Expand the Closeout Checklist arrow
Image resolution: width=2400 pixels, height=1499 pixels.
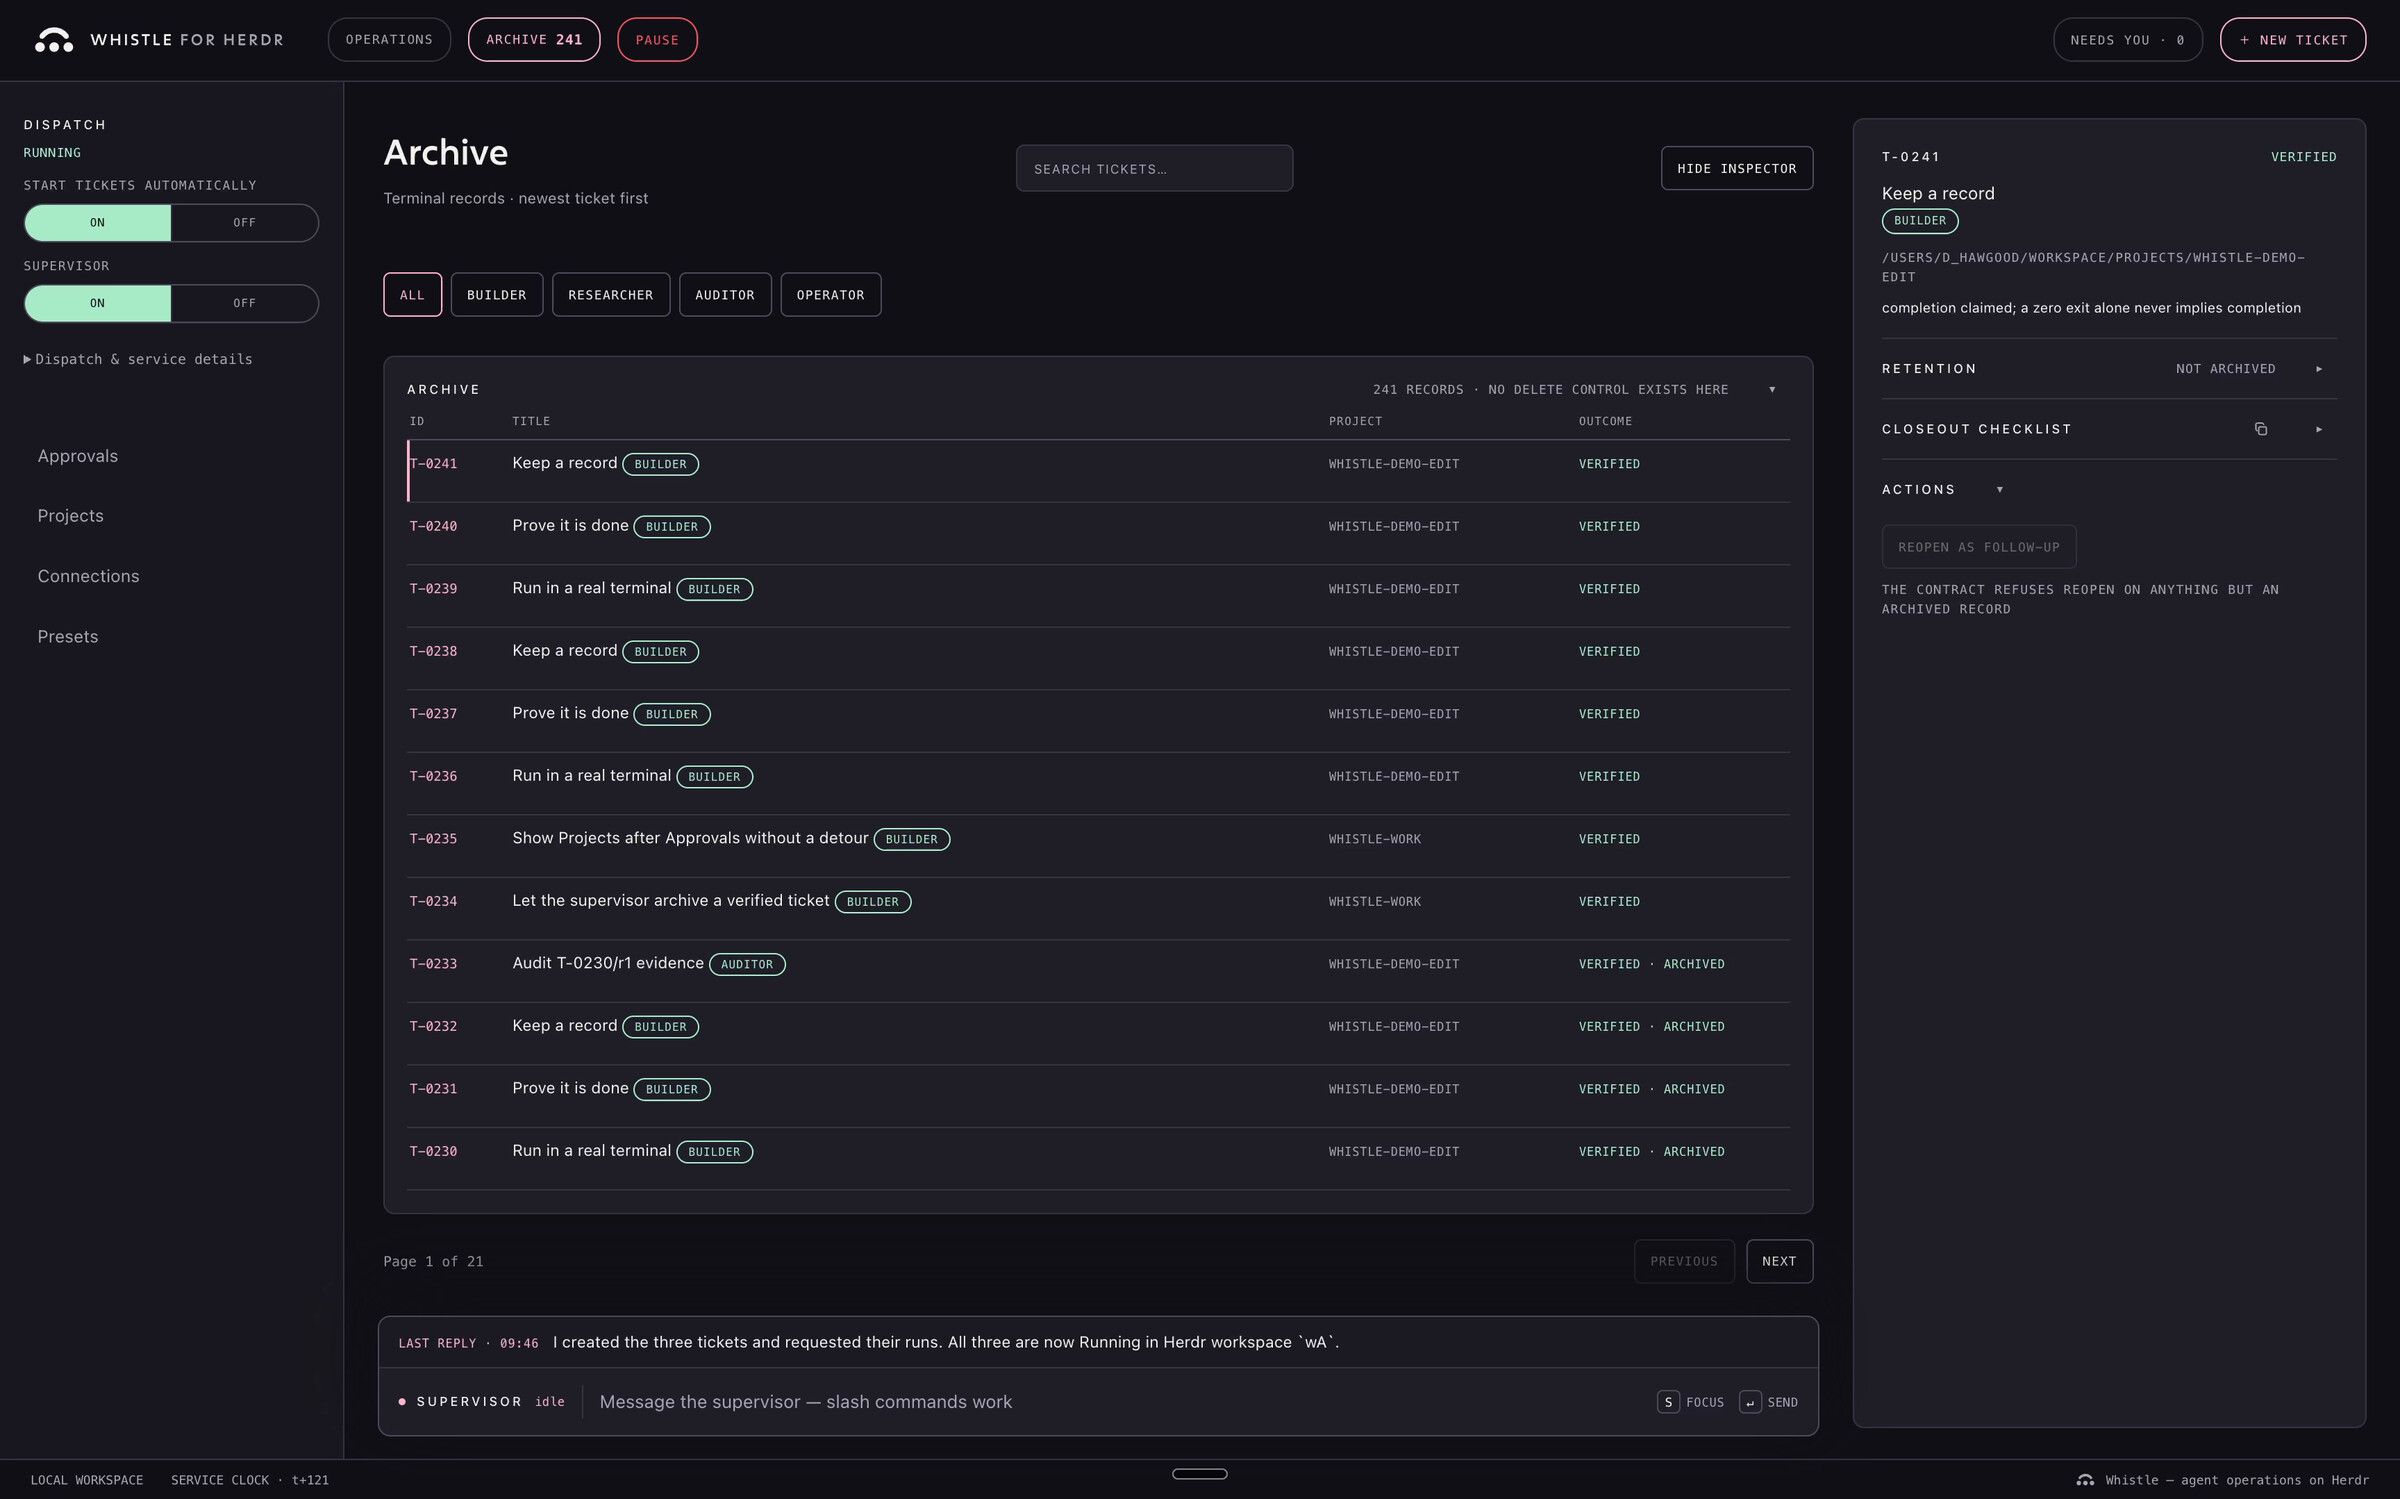tap(2319, 429)
